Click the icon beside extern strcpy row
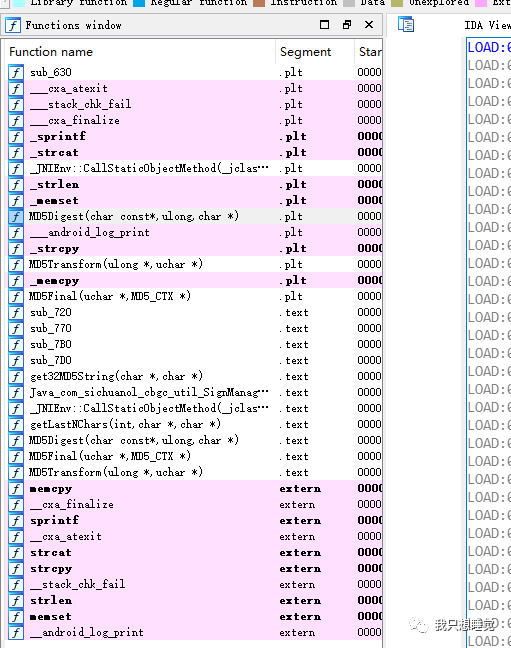The height and width of the screenshot is (648, 511). coord(16,569)
